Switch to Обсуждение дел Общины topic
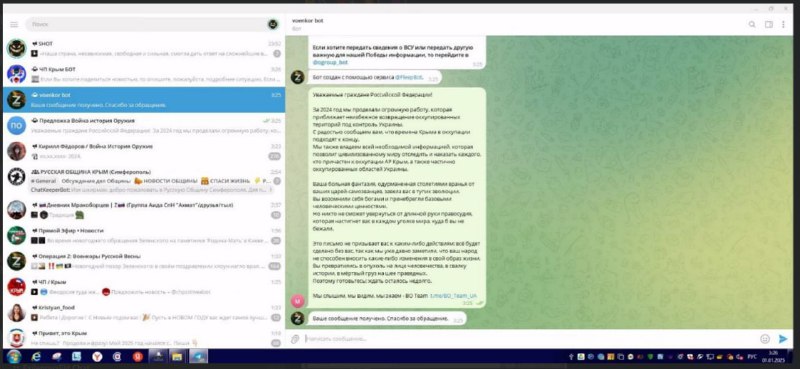The height and width of the screenshot is (369, 800). [96, 181]
